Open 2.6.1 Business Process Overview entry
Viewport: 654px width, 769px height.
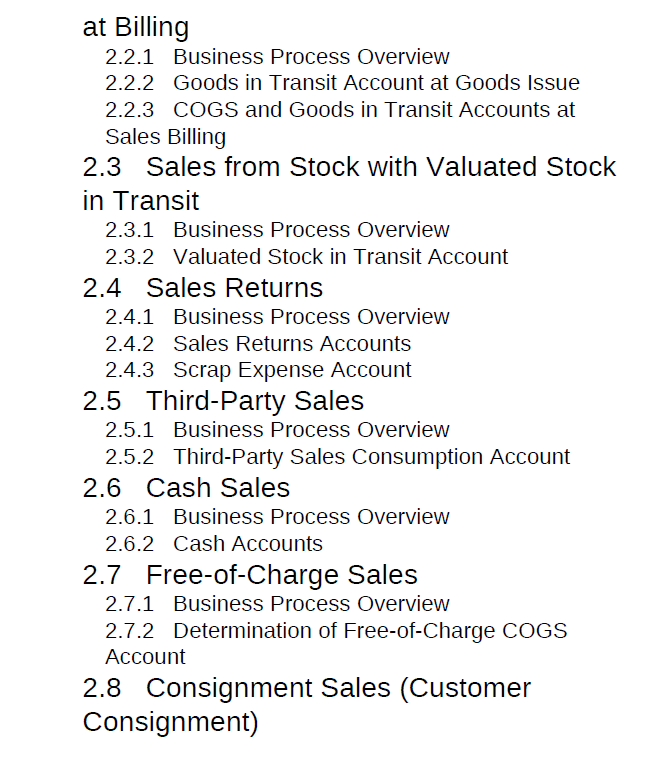277,517
